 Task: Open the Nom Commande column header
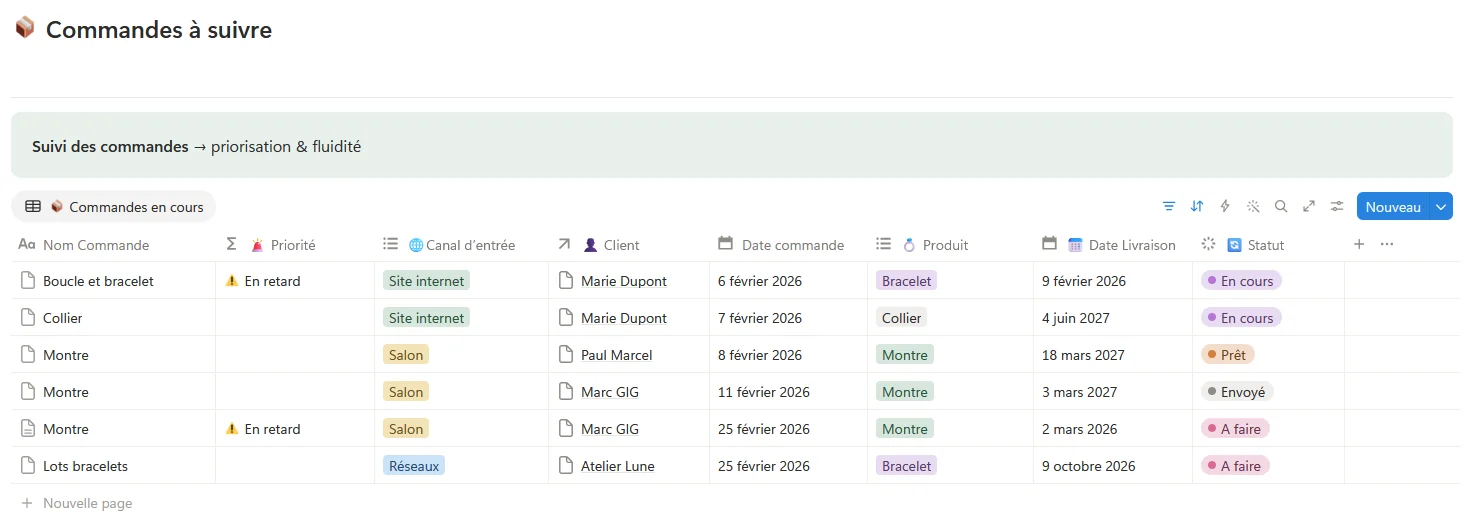(x=113, y=245)
